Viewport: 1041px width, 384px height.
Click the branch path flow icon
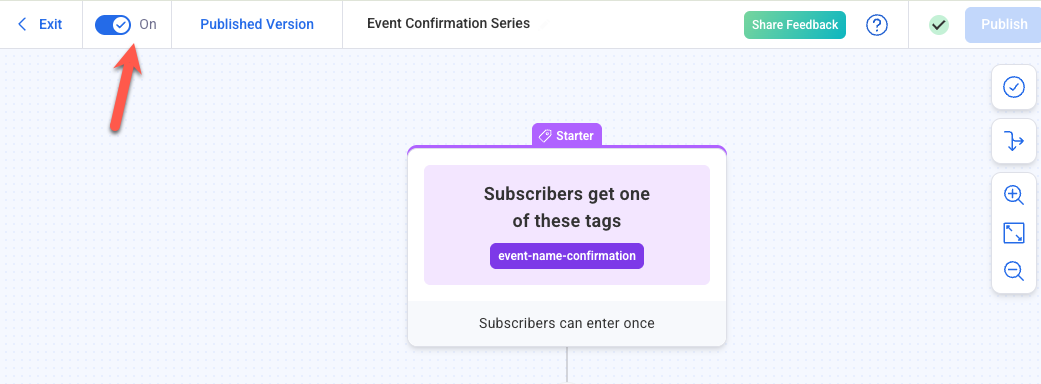tap(1013, 141)
